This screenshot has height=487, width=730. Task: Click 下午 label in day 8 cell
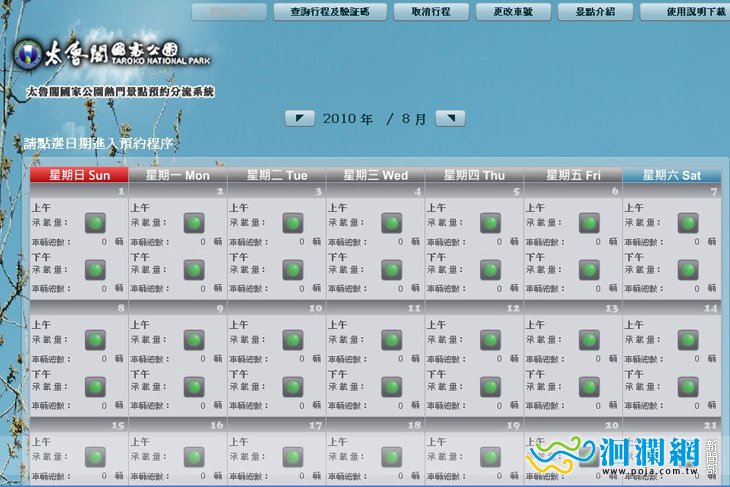(41, 374)
